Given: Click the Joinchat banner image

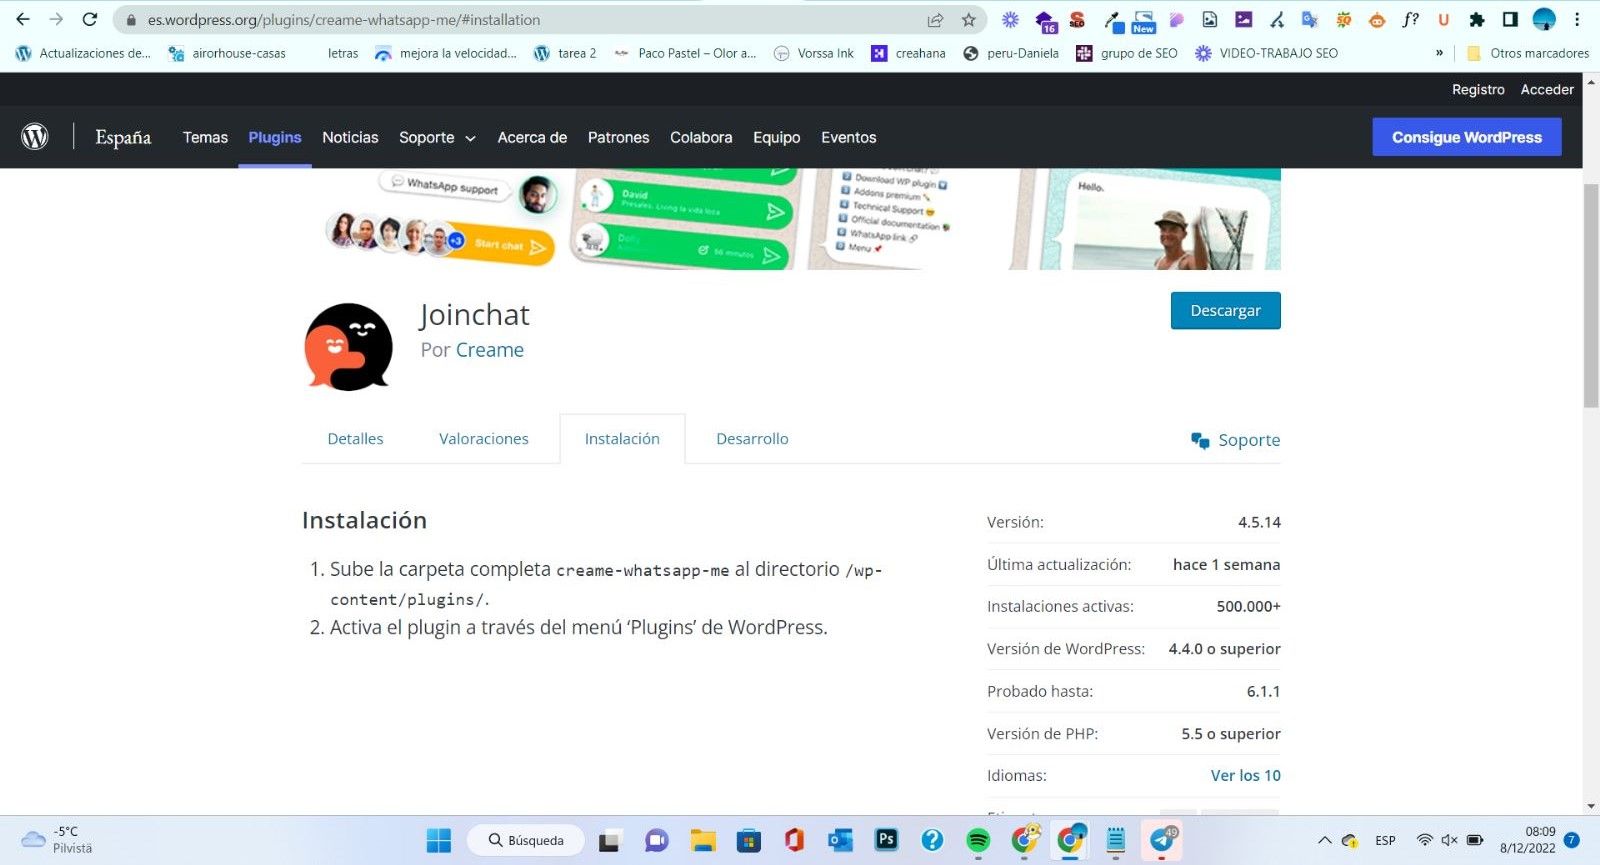Looking at the screenshot, I should click(x=791, y=219).
